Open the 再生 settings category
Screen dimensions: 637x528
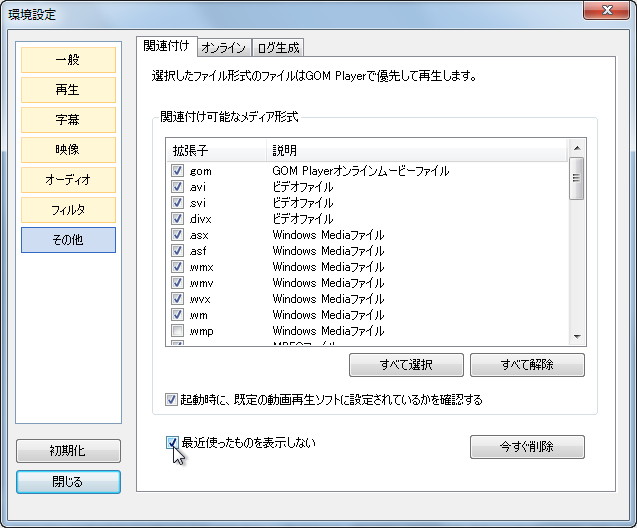pos(68,90)
